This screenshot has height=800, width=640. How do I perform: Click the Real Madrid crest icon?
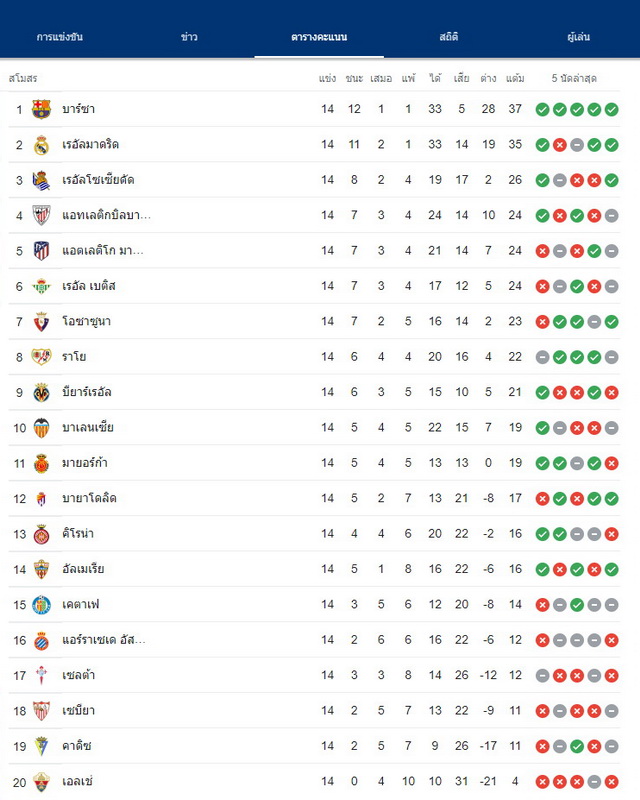pyautogui.click(x=41, y=145)
